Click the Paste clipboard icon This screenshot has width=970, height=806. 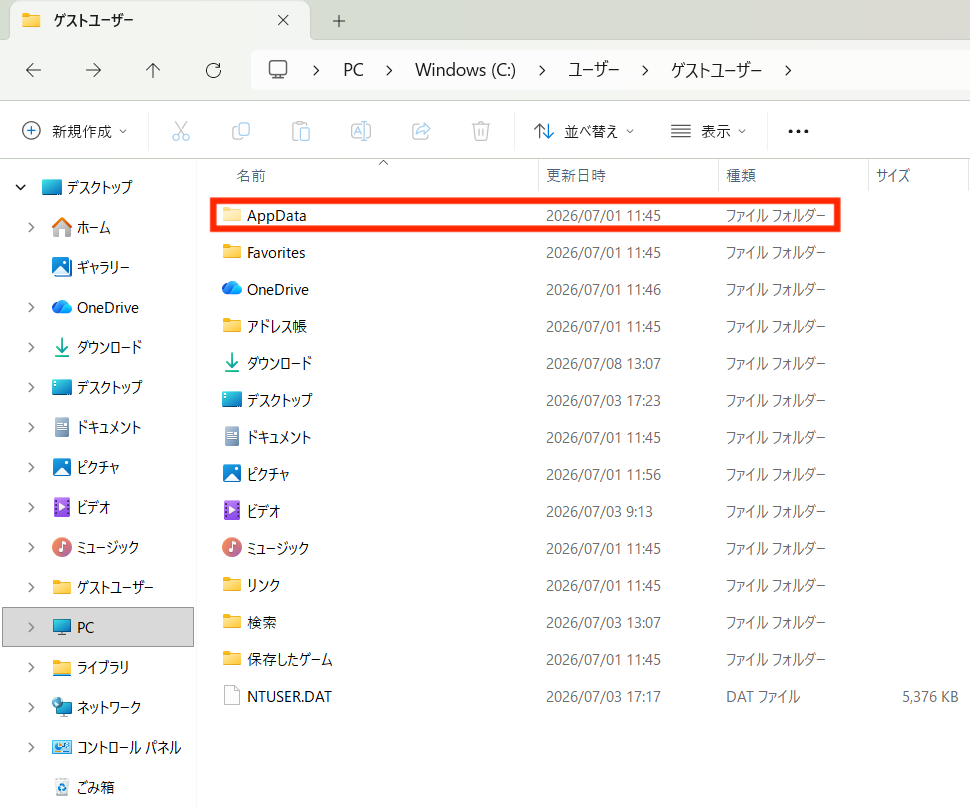(x=301, y=131)
